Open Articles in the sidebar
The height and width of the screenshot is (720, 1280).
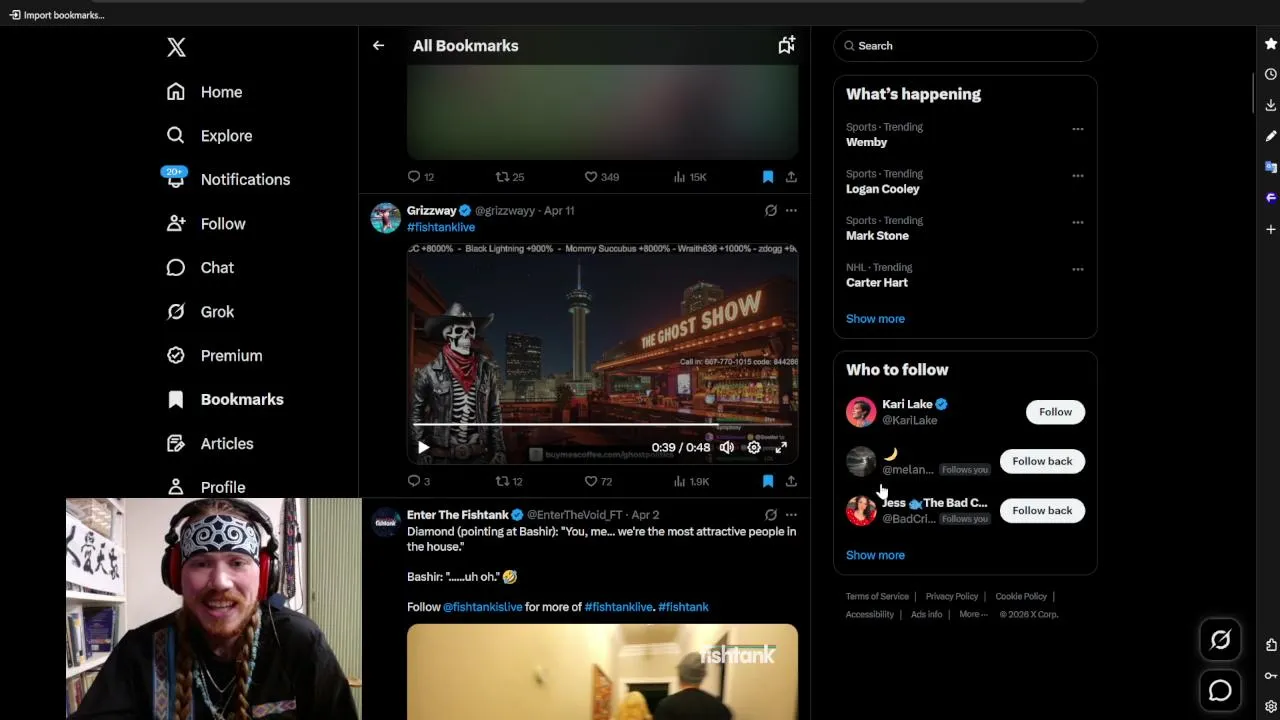click(210, 444)
